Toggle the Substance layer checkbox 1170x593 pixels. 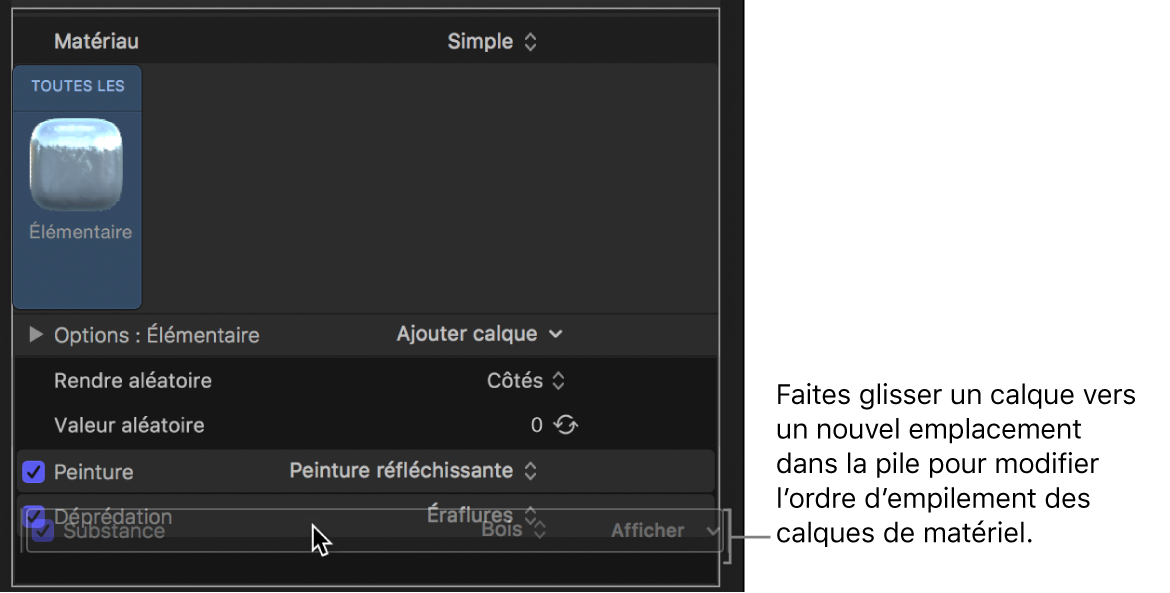(44, 531)
